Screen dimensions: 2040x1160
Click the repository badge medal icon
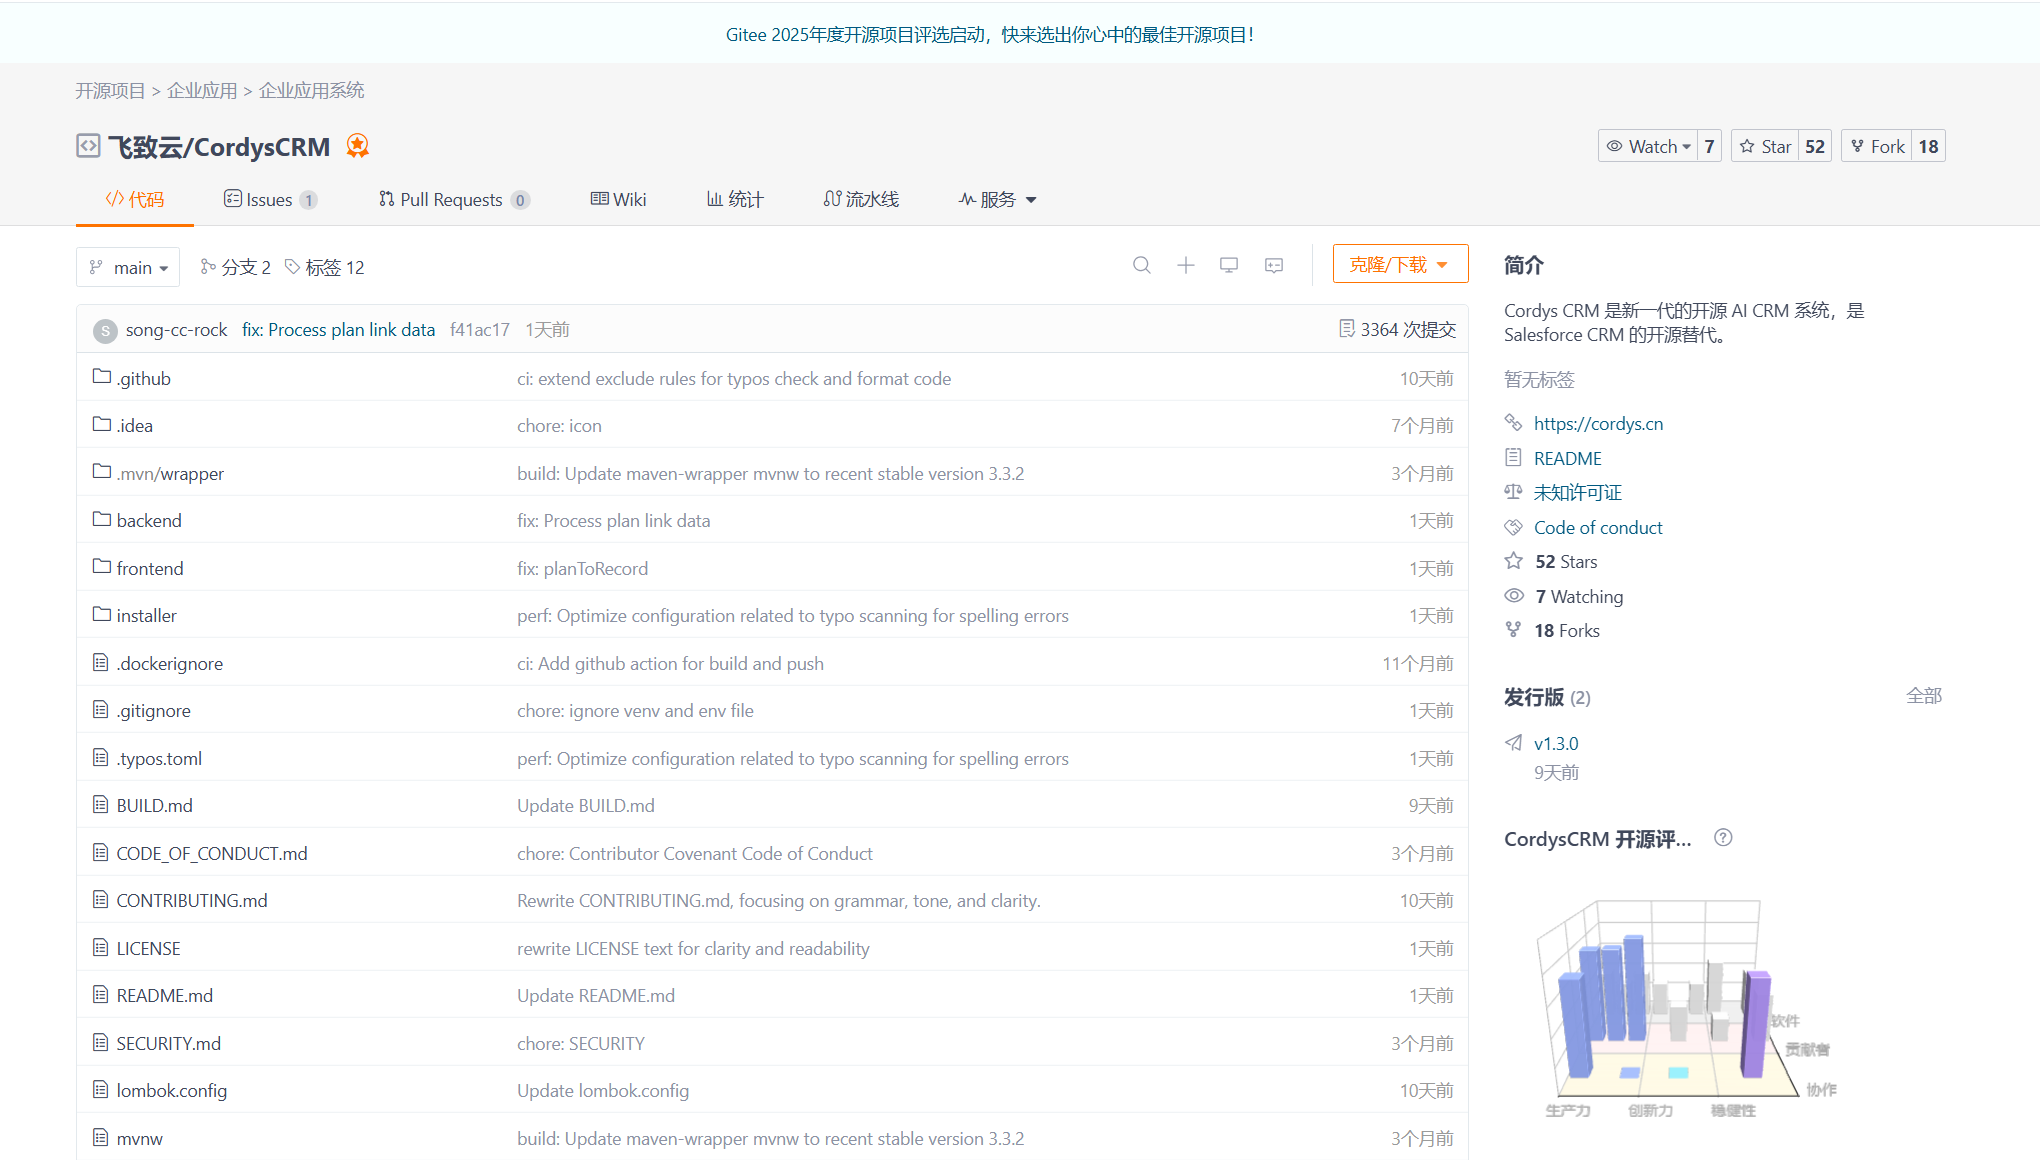pos(357,146)
